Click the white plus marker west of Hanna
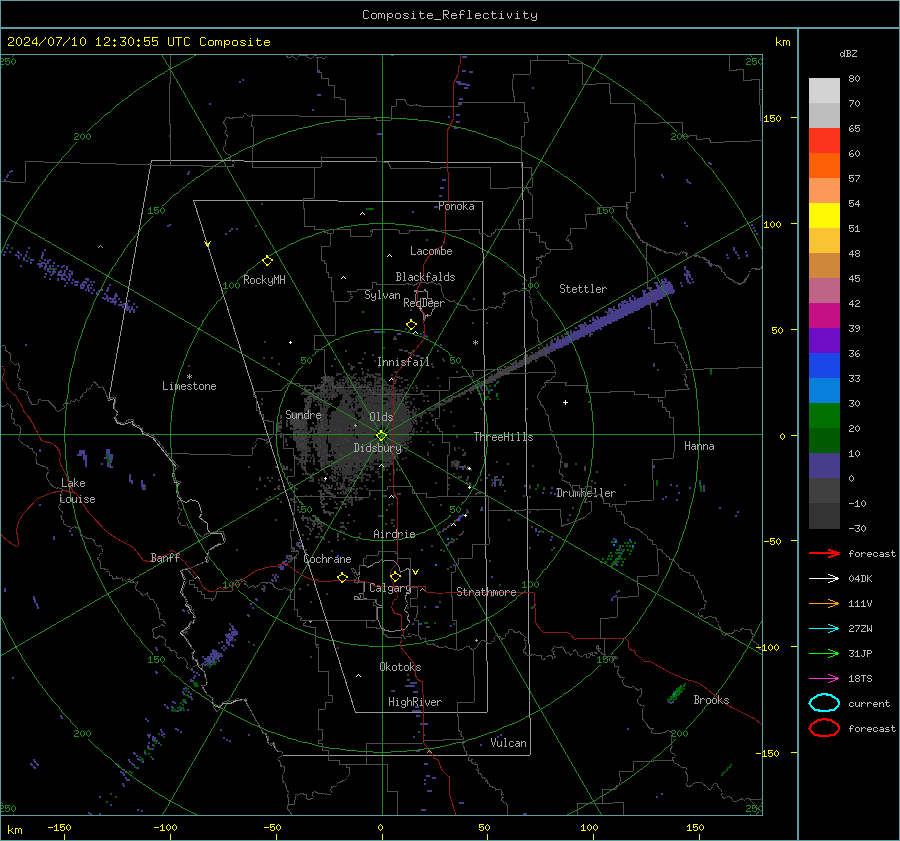The image size is (900, 841). 565,402
